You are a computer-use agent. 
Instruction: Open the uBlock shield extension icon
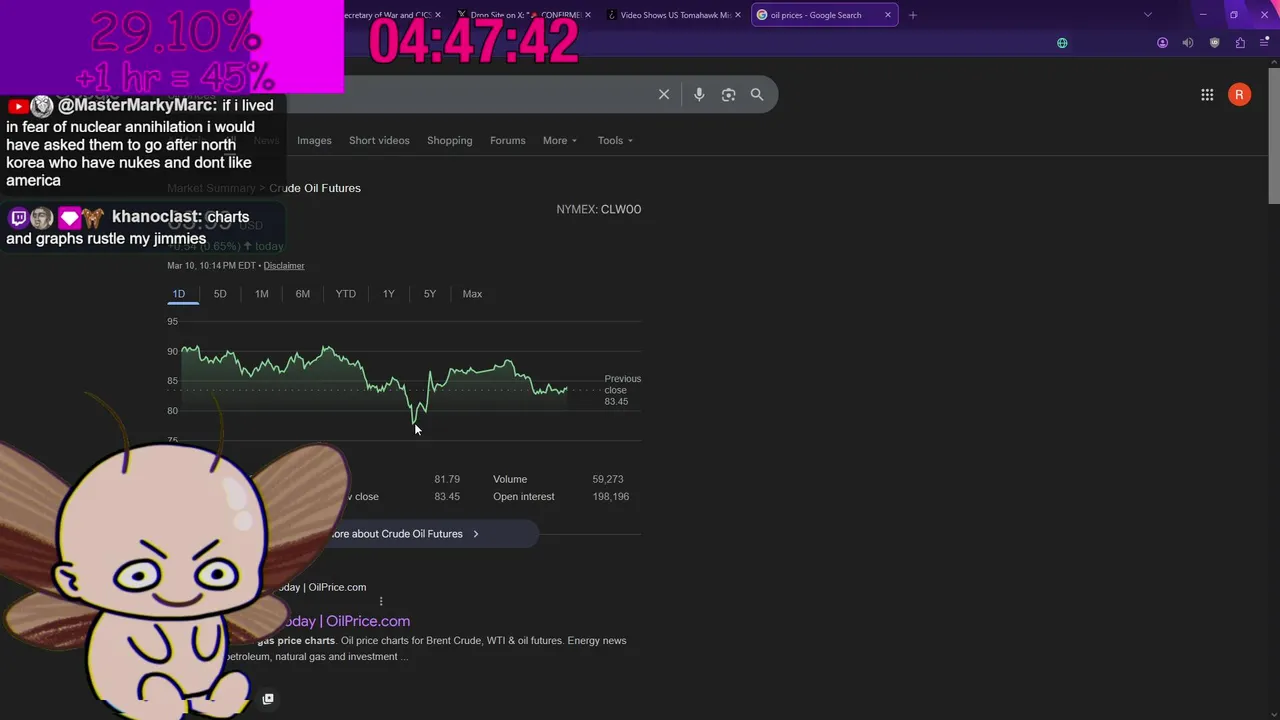(x=1215, y=43)
